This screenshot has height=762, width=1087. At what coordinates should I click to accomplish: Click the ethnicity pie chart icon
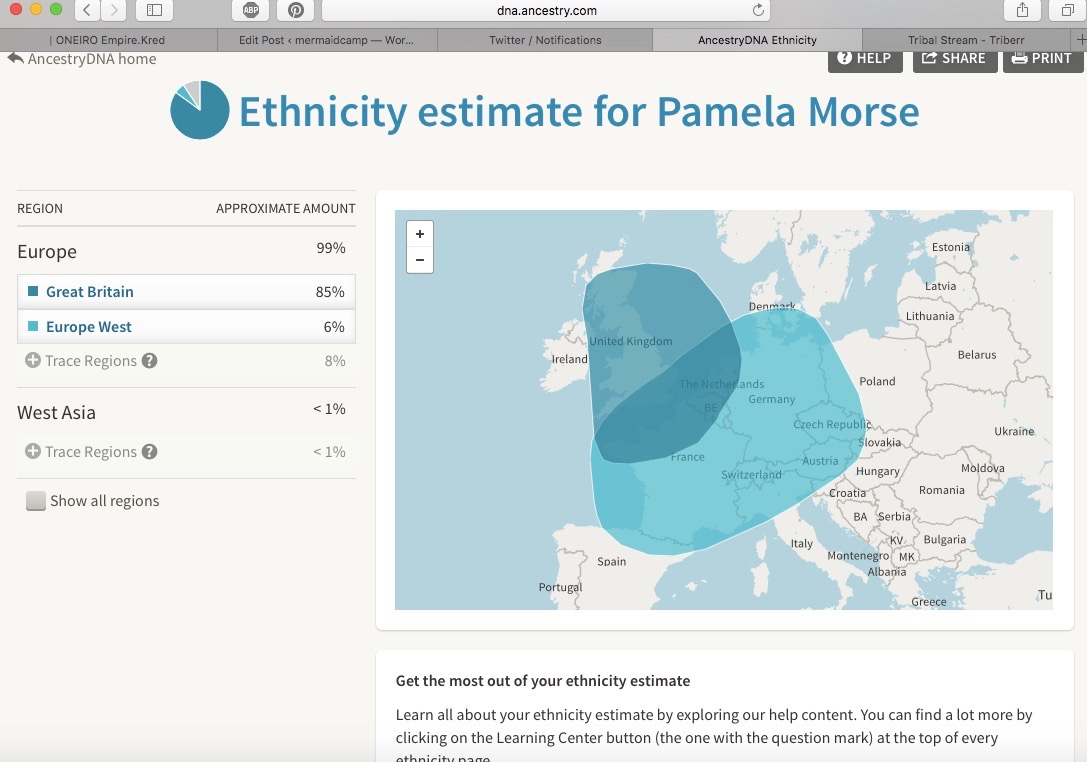pyautogui.click(x=200, y=110)
